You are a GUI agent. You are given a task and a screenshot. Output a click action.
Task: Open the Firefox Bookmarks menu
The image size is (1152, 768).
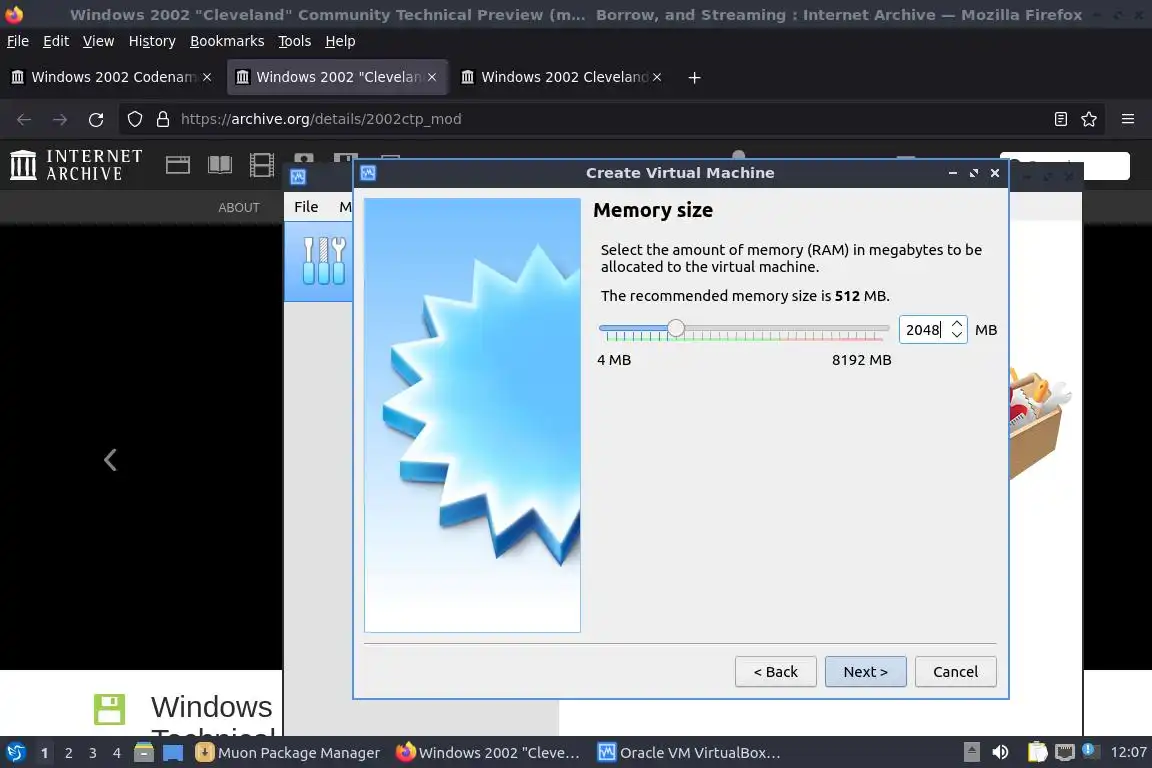click(227, 41)
